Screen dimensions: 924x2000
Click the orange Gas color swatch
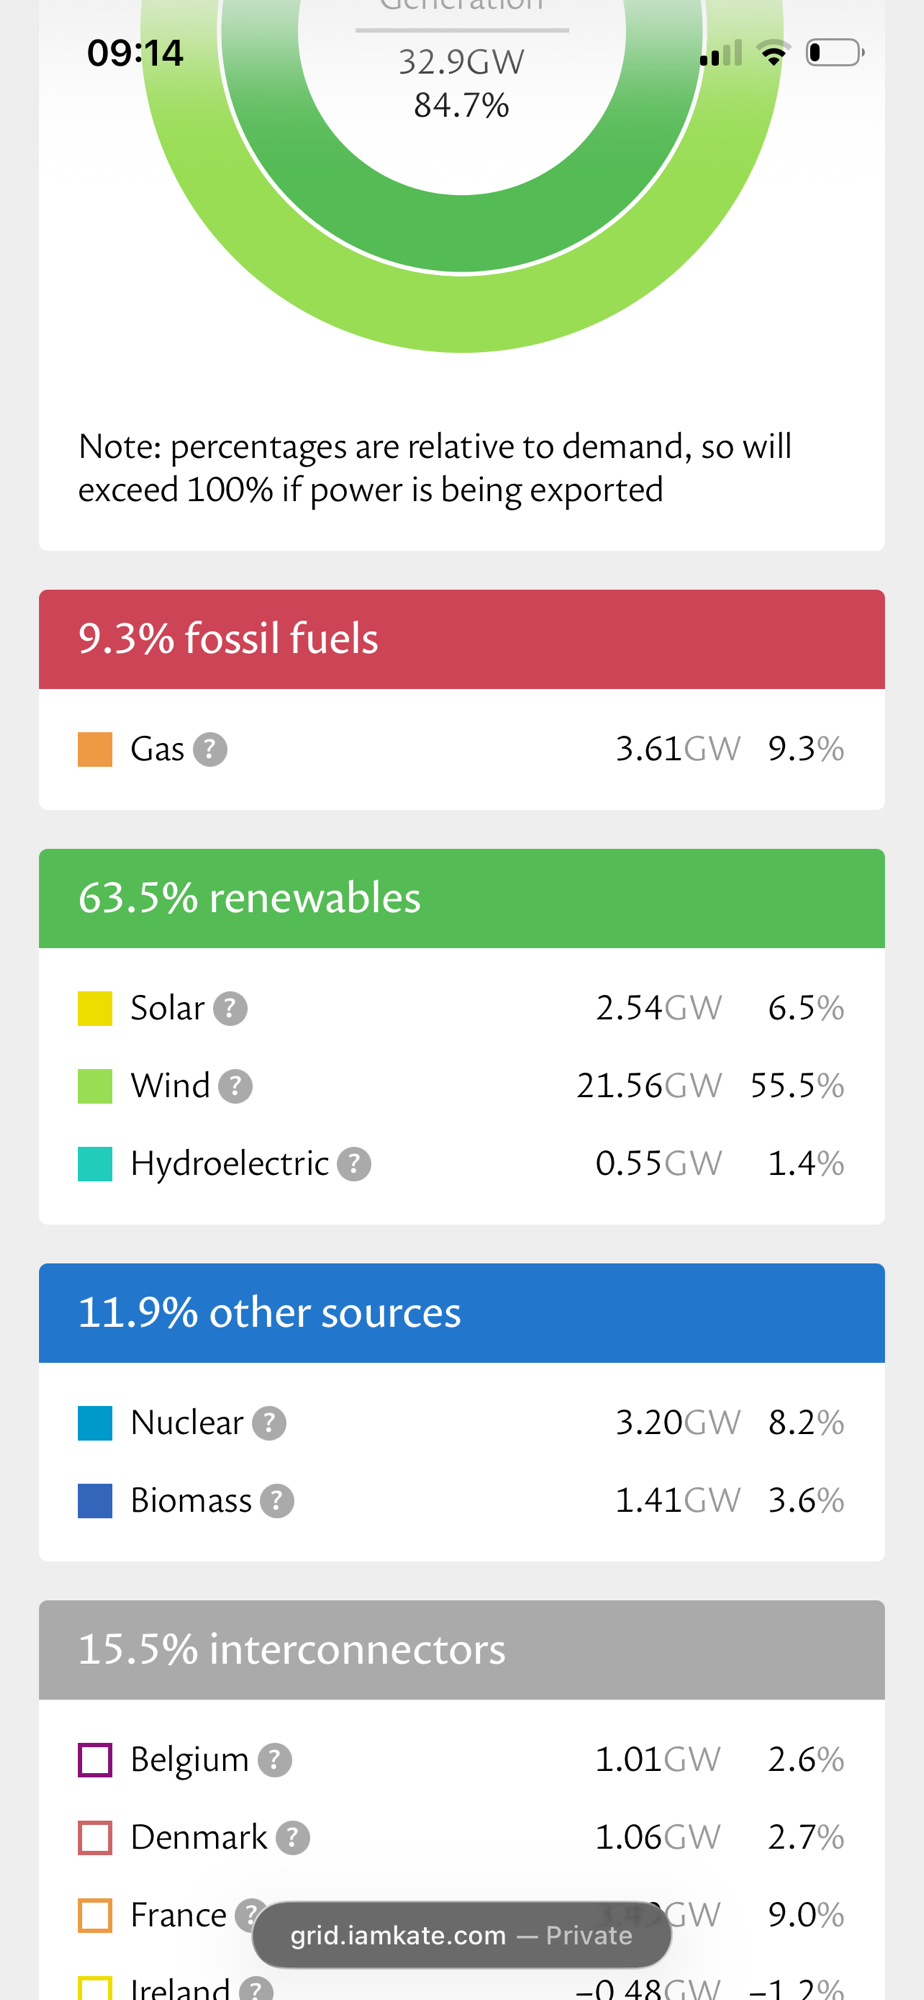pos(95,749)
